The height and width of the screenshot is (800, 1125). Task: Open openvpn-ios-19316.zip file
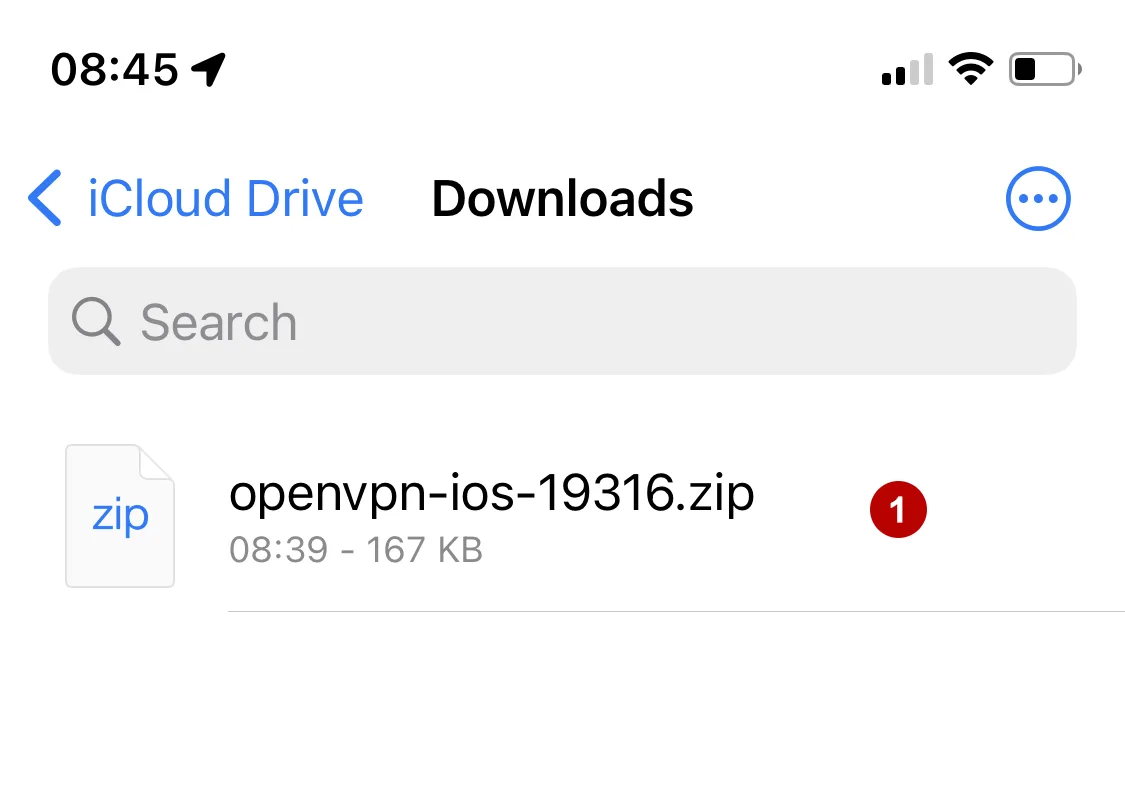[492, 494]
